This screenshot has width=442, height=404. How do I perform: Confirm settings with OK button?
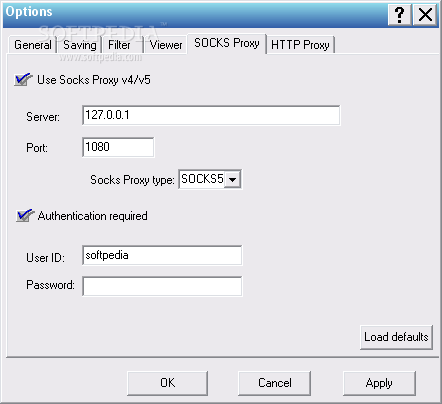click(x=167, y=383)
